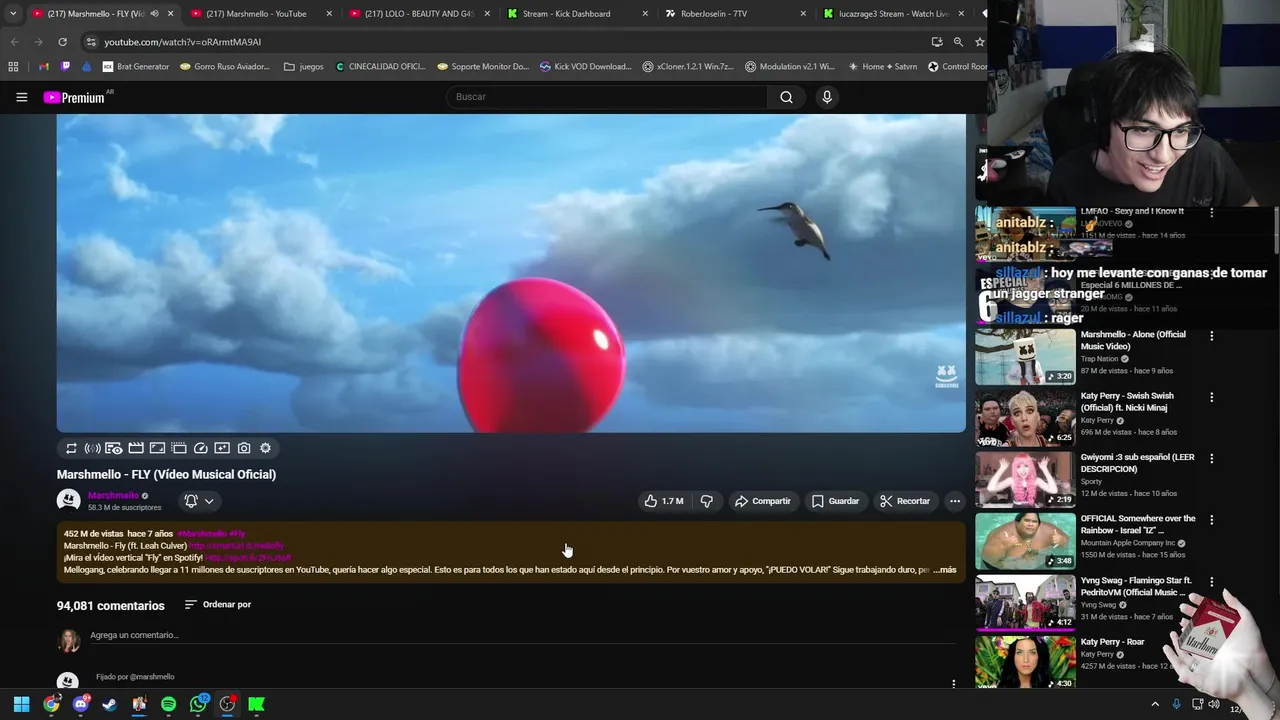The width and height of the screenshot is (1280, 720).
Task: Toggle the loop icon under the video
Action: (71, 448)
